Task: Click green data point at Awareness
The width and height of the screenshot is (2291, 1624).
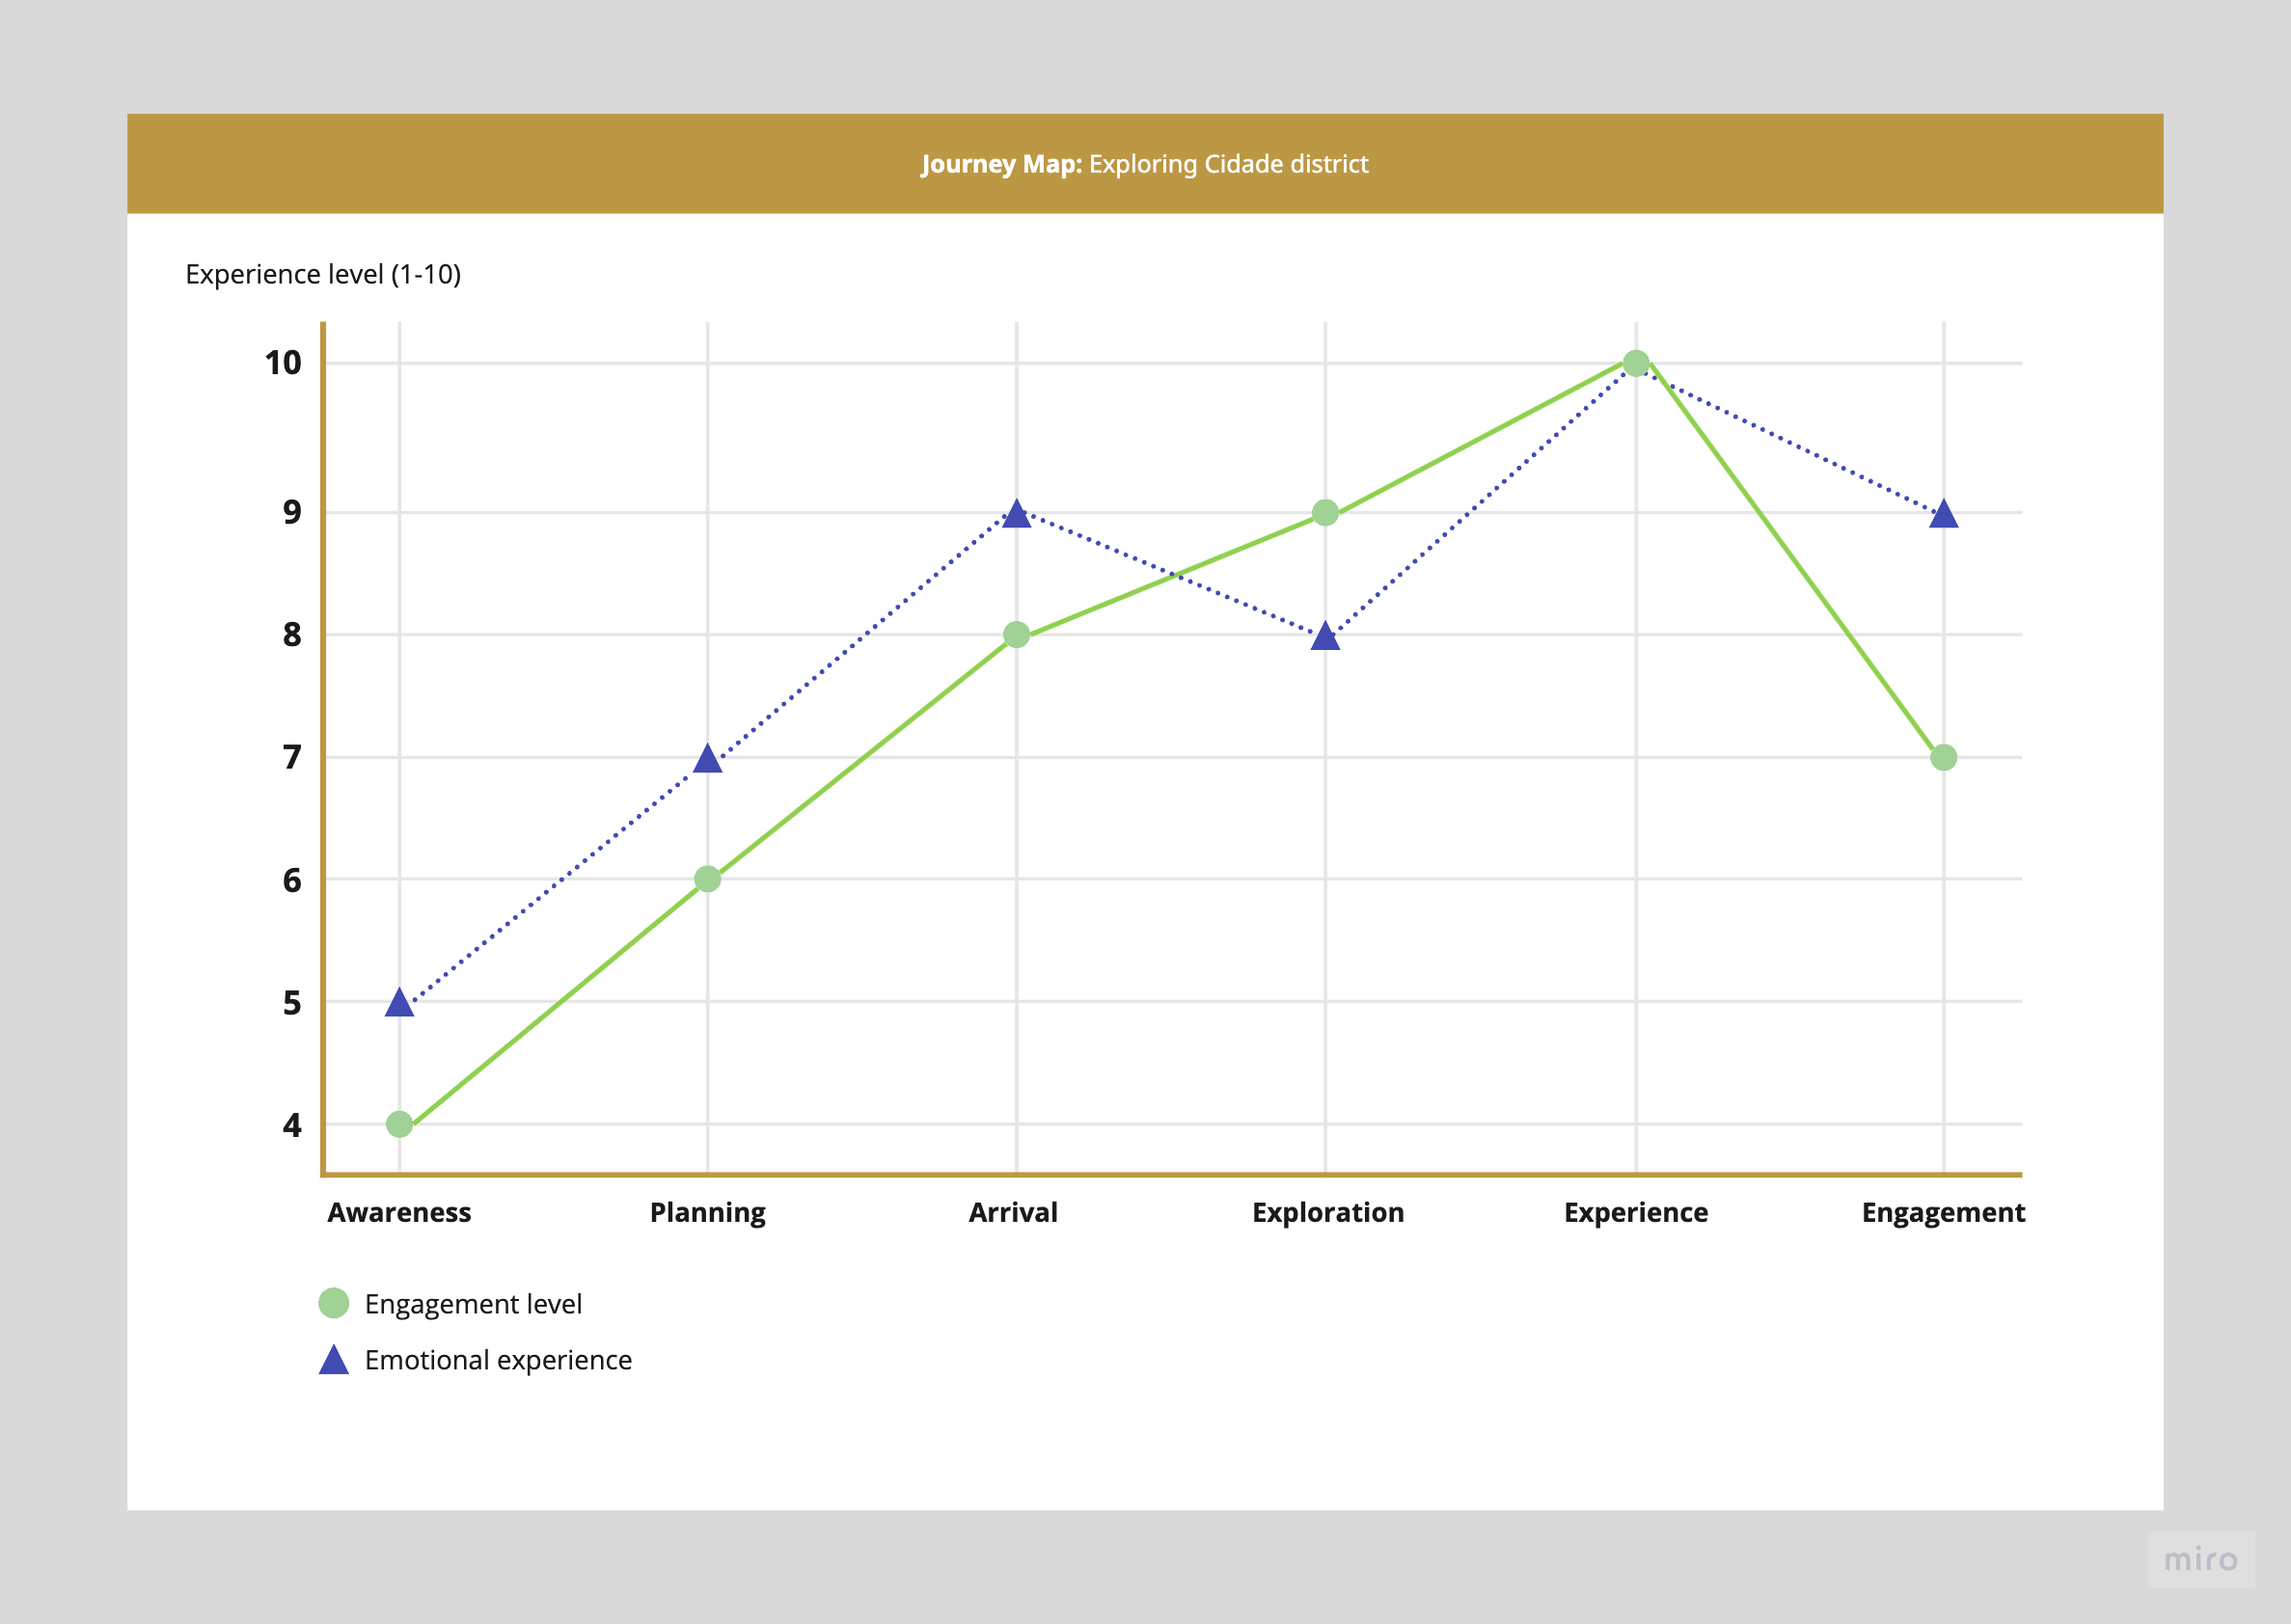Action: [399, 1124]
